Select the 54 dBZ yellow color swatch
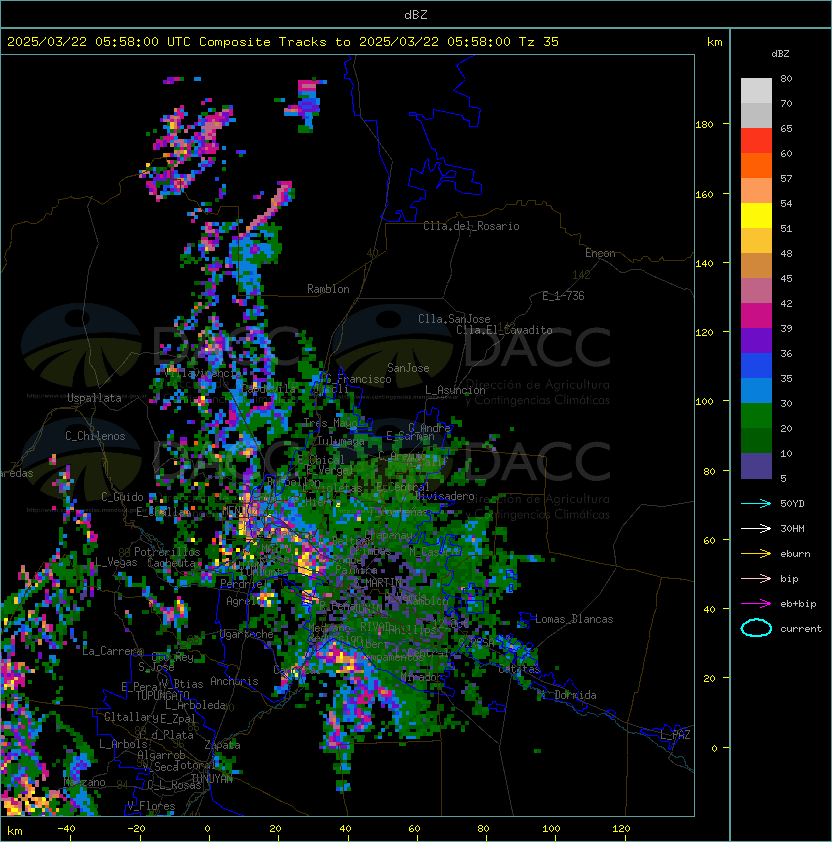 click(756, 215)
